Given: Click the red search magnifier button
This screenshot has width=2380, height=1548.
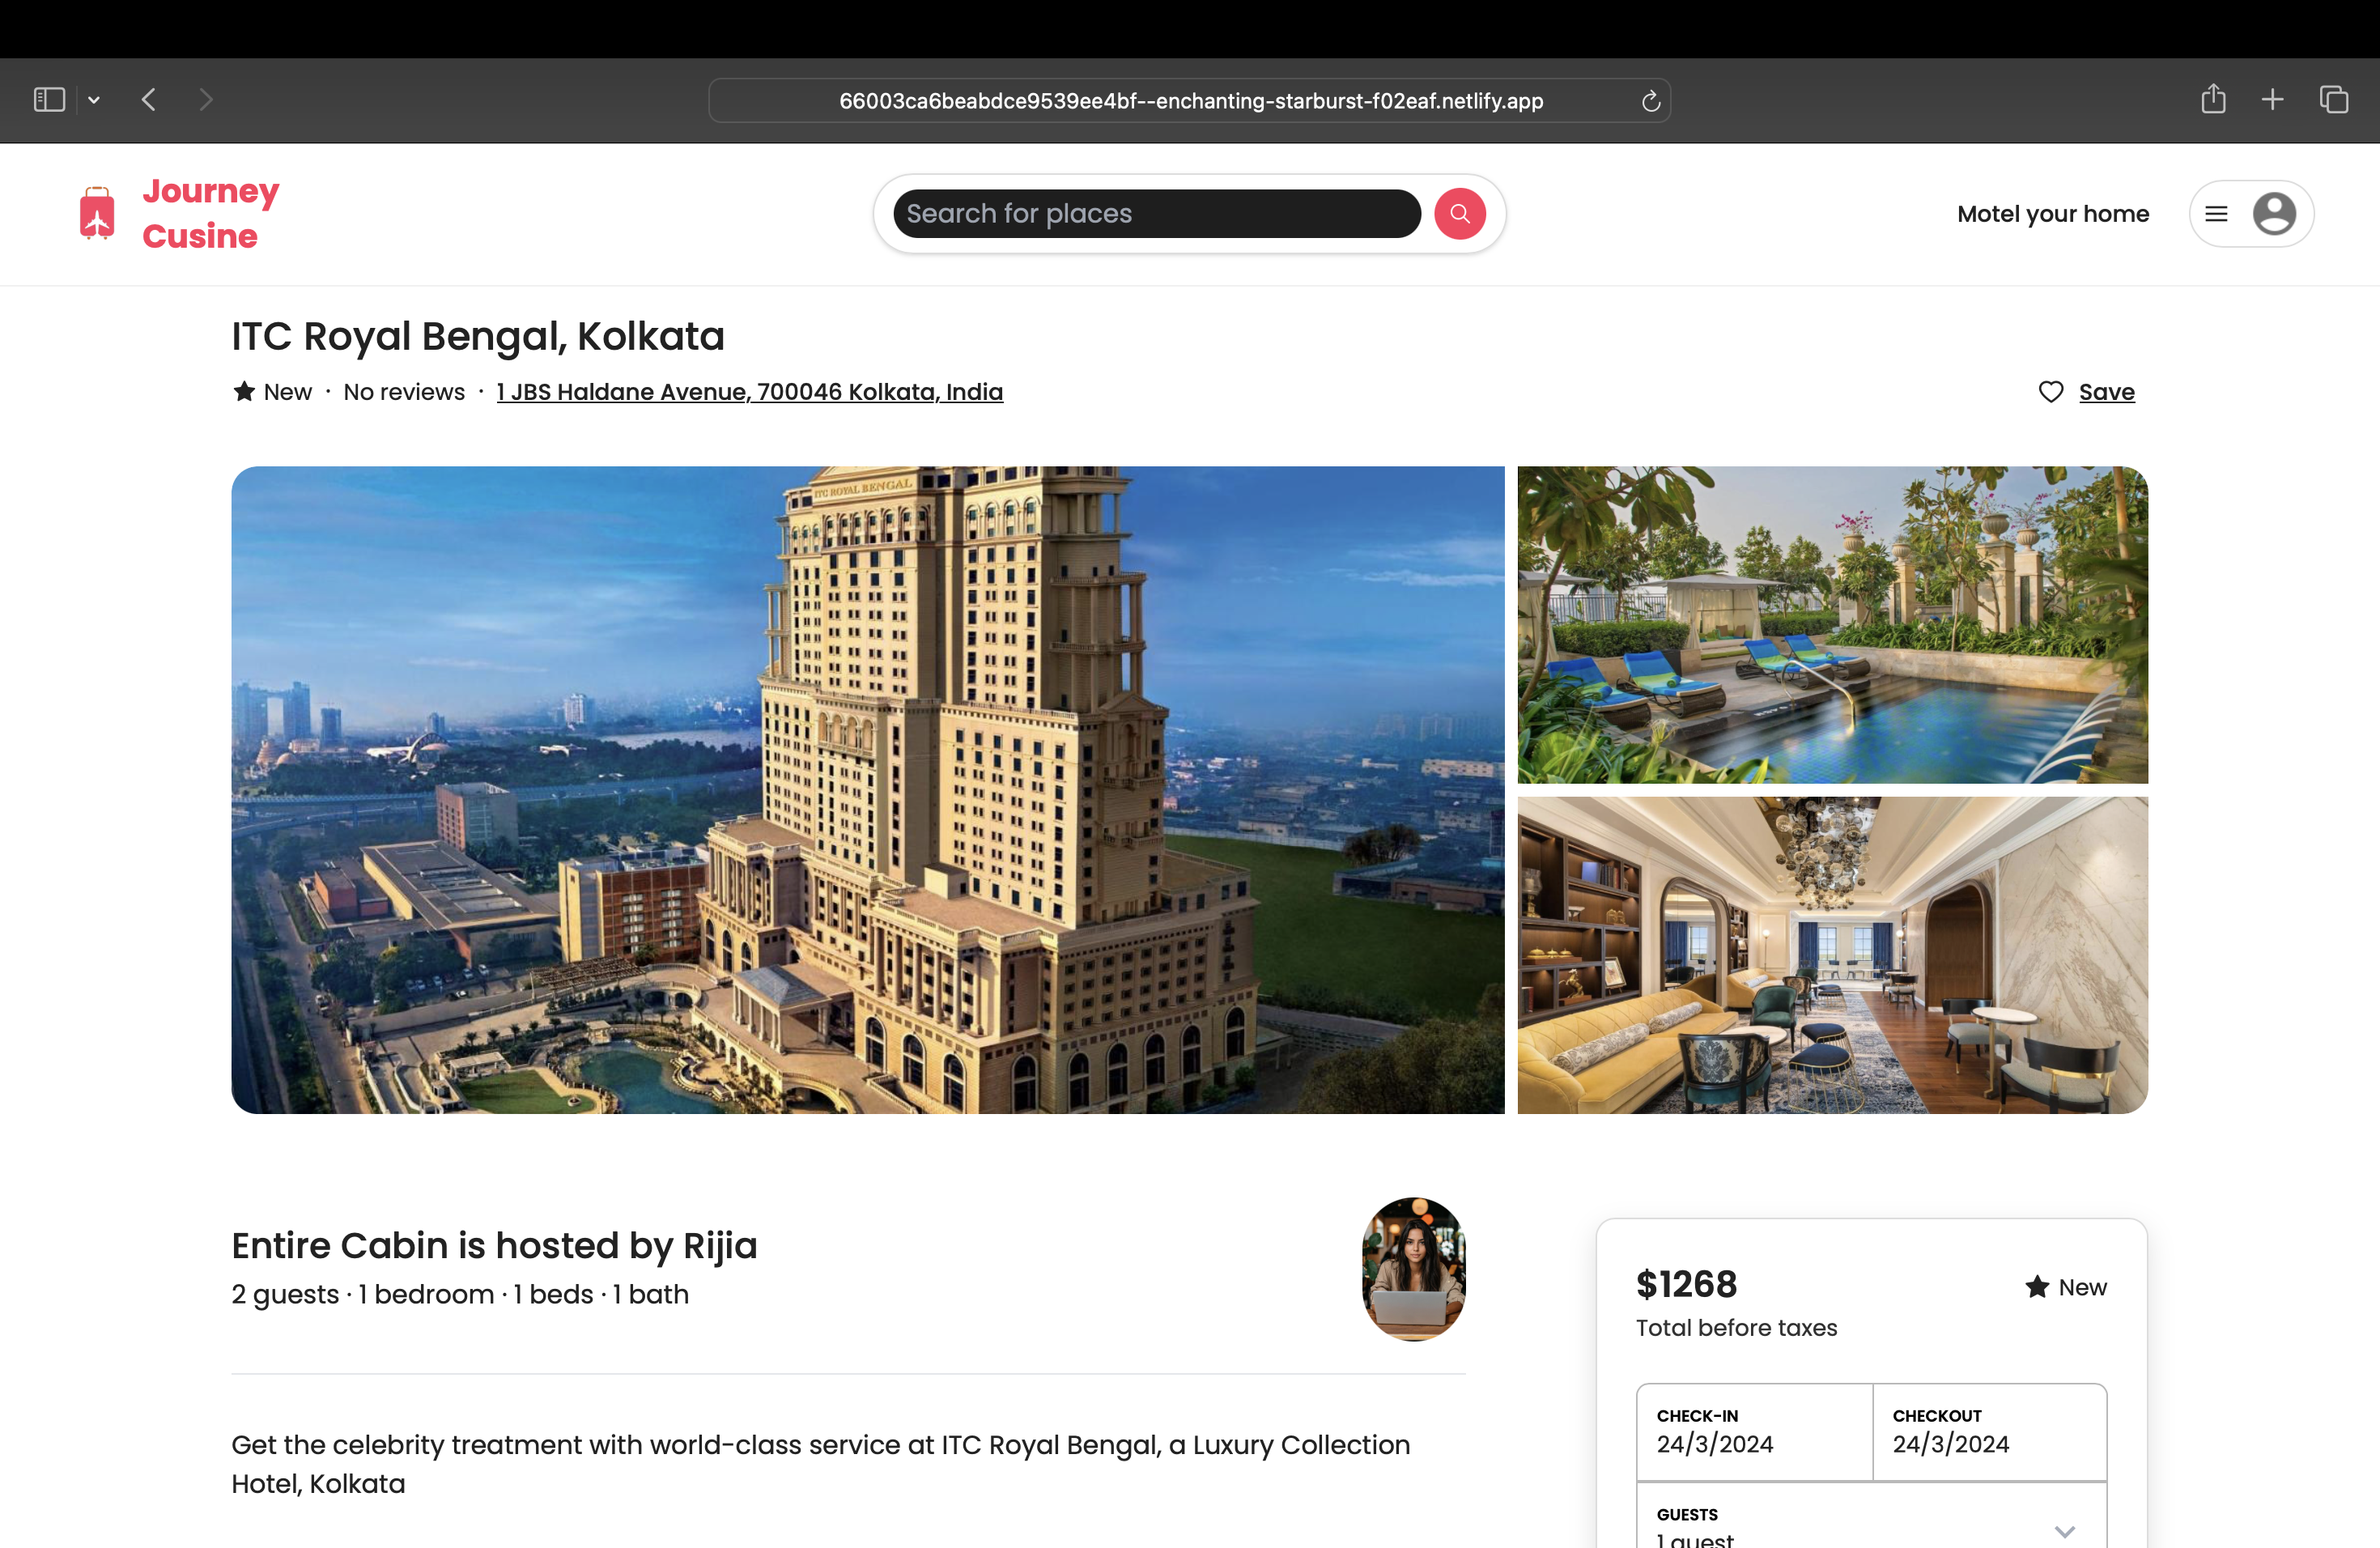Looking at the screenshot, I should [x=1459, y=214].
